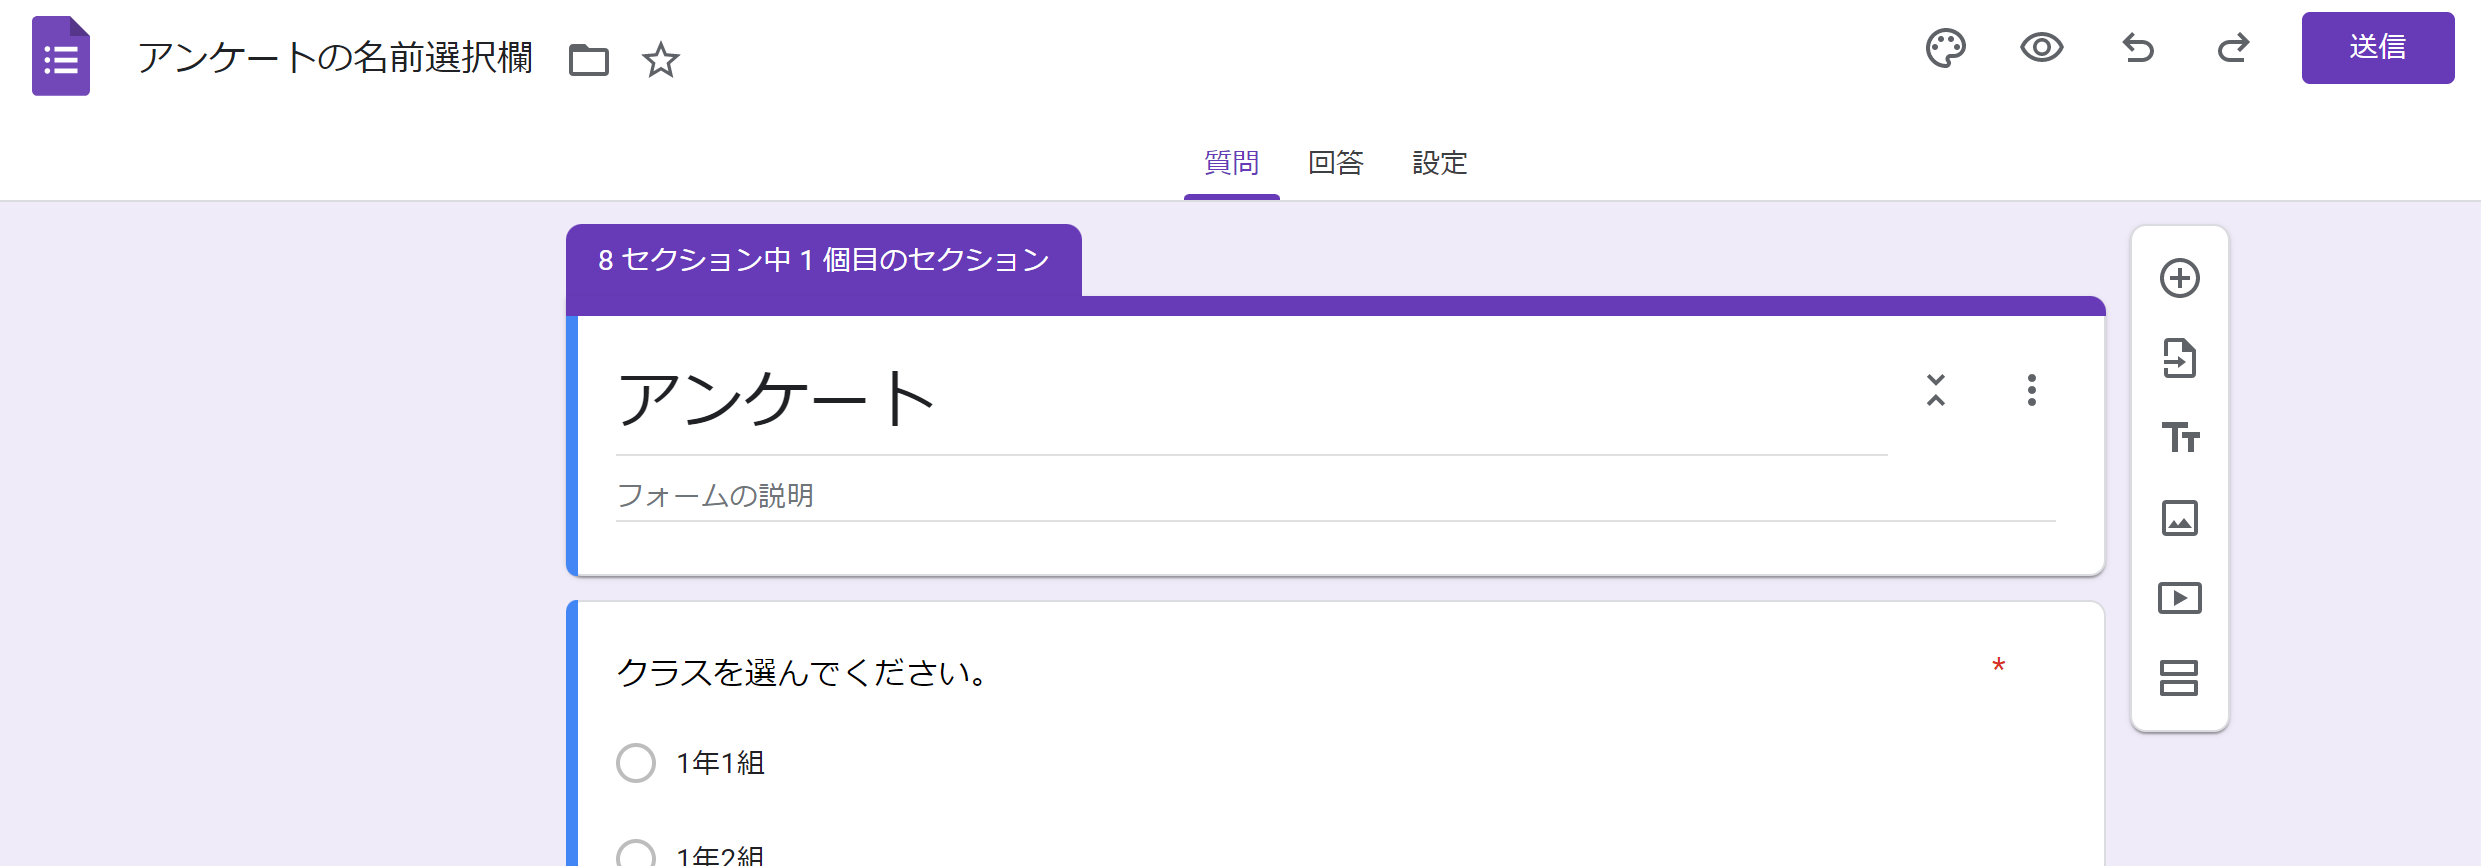Open the theme customization palette
2481x866 pixels.
pyautogui.click(x=1945, y=48)
